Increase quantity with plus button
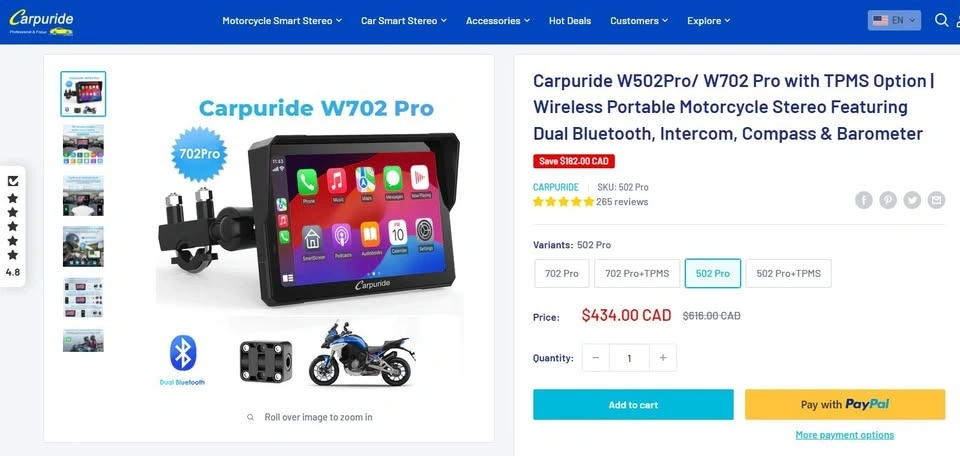 (662, 358)
